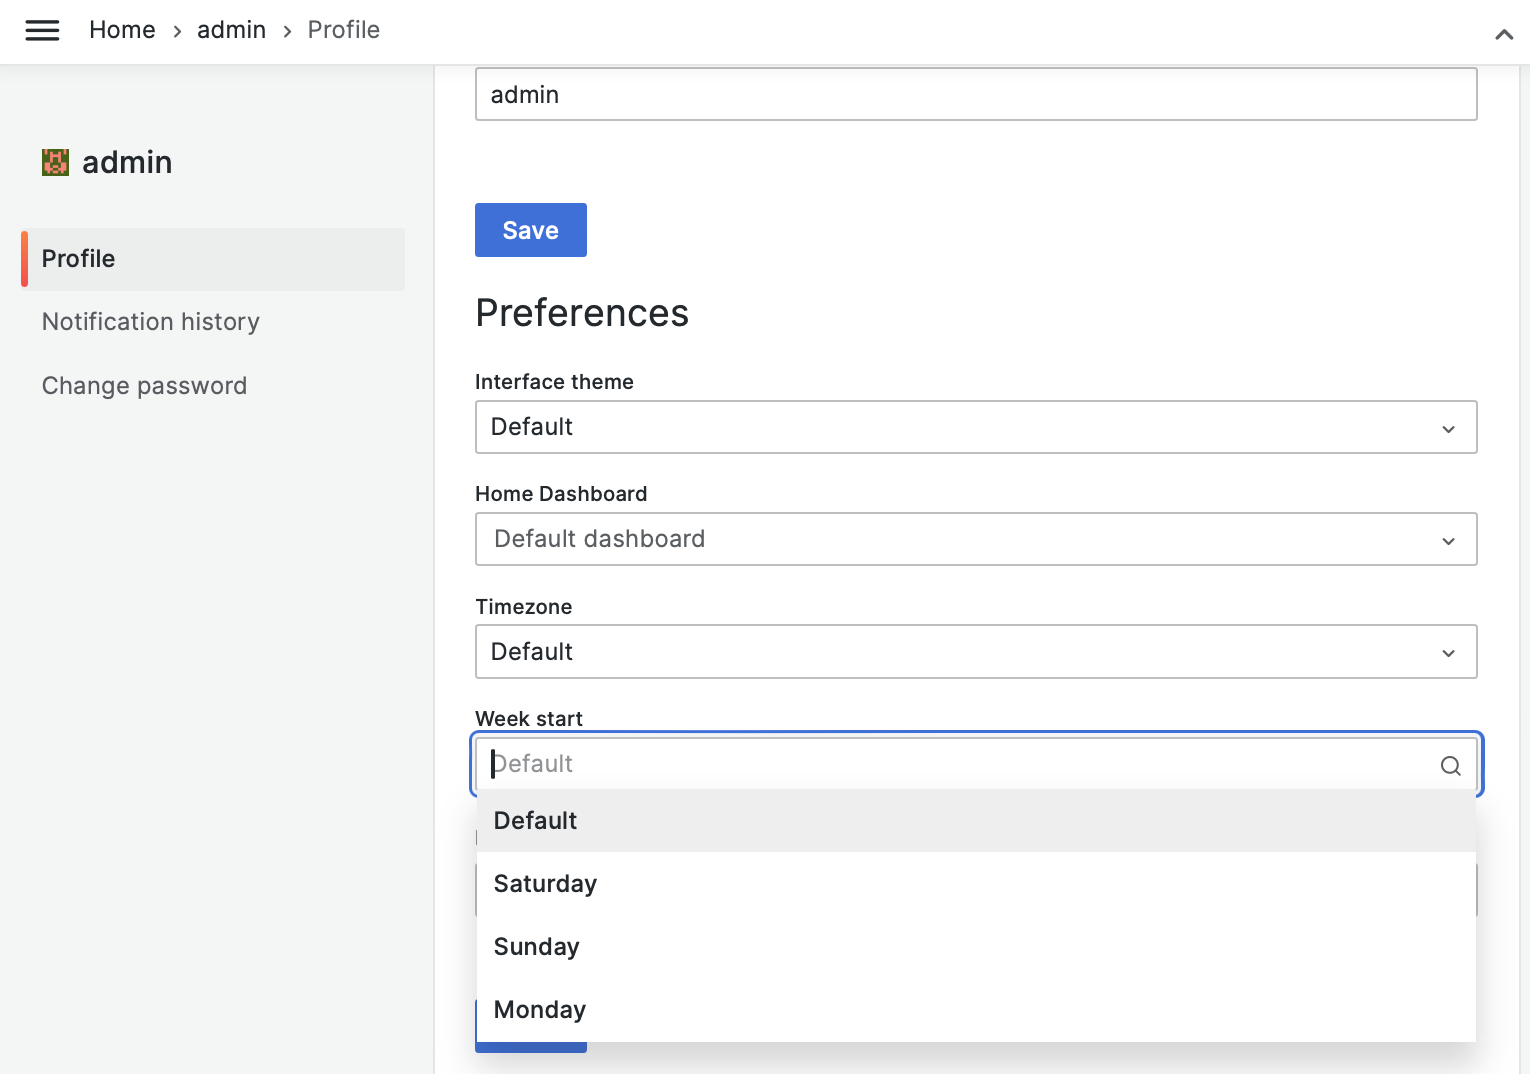Choose Sunday as week start
Screen dimensions: 1530x1074
[537, 947]
